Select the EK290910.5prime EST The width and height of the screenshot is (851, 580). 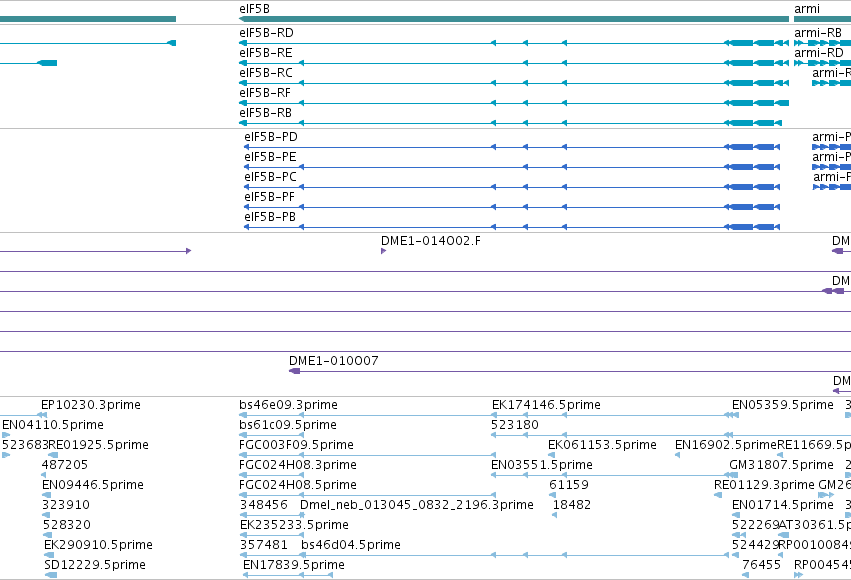(98, 545)
